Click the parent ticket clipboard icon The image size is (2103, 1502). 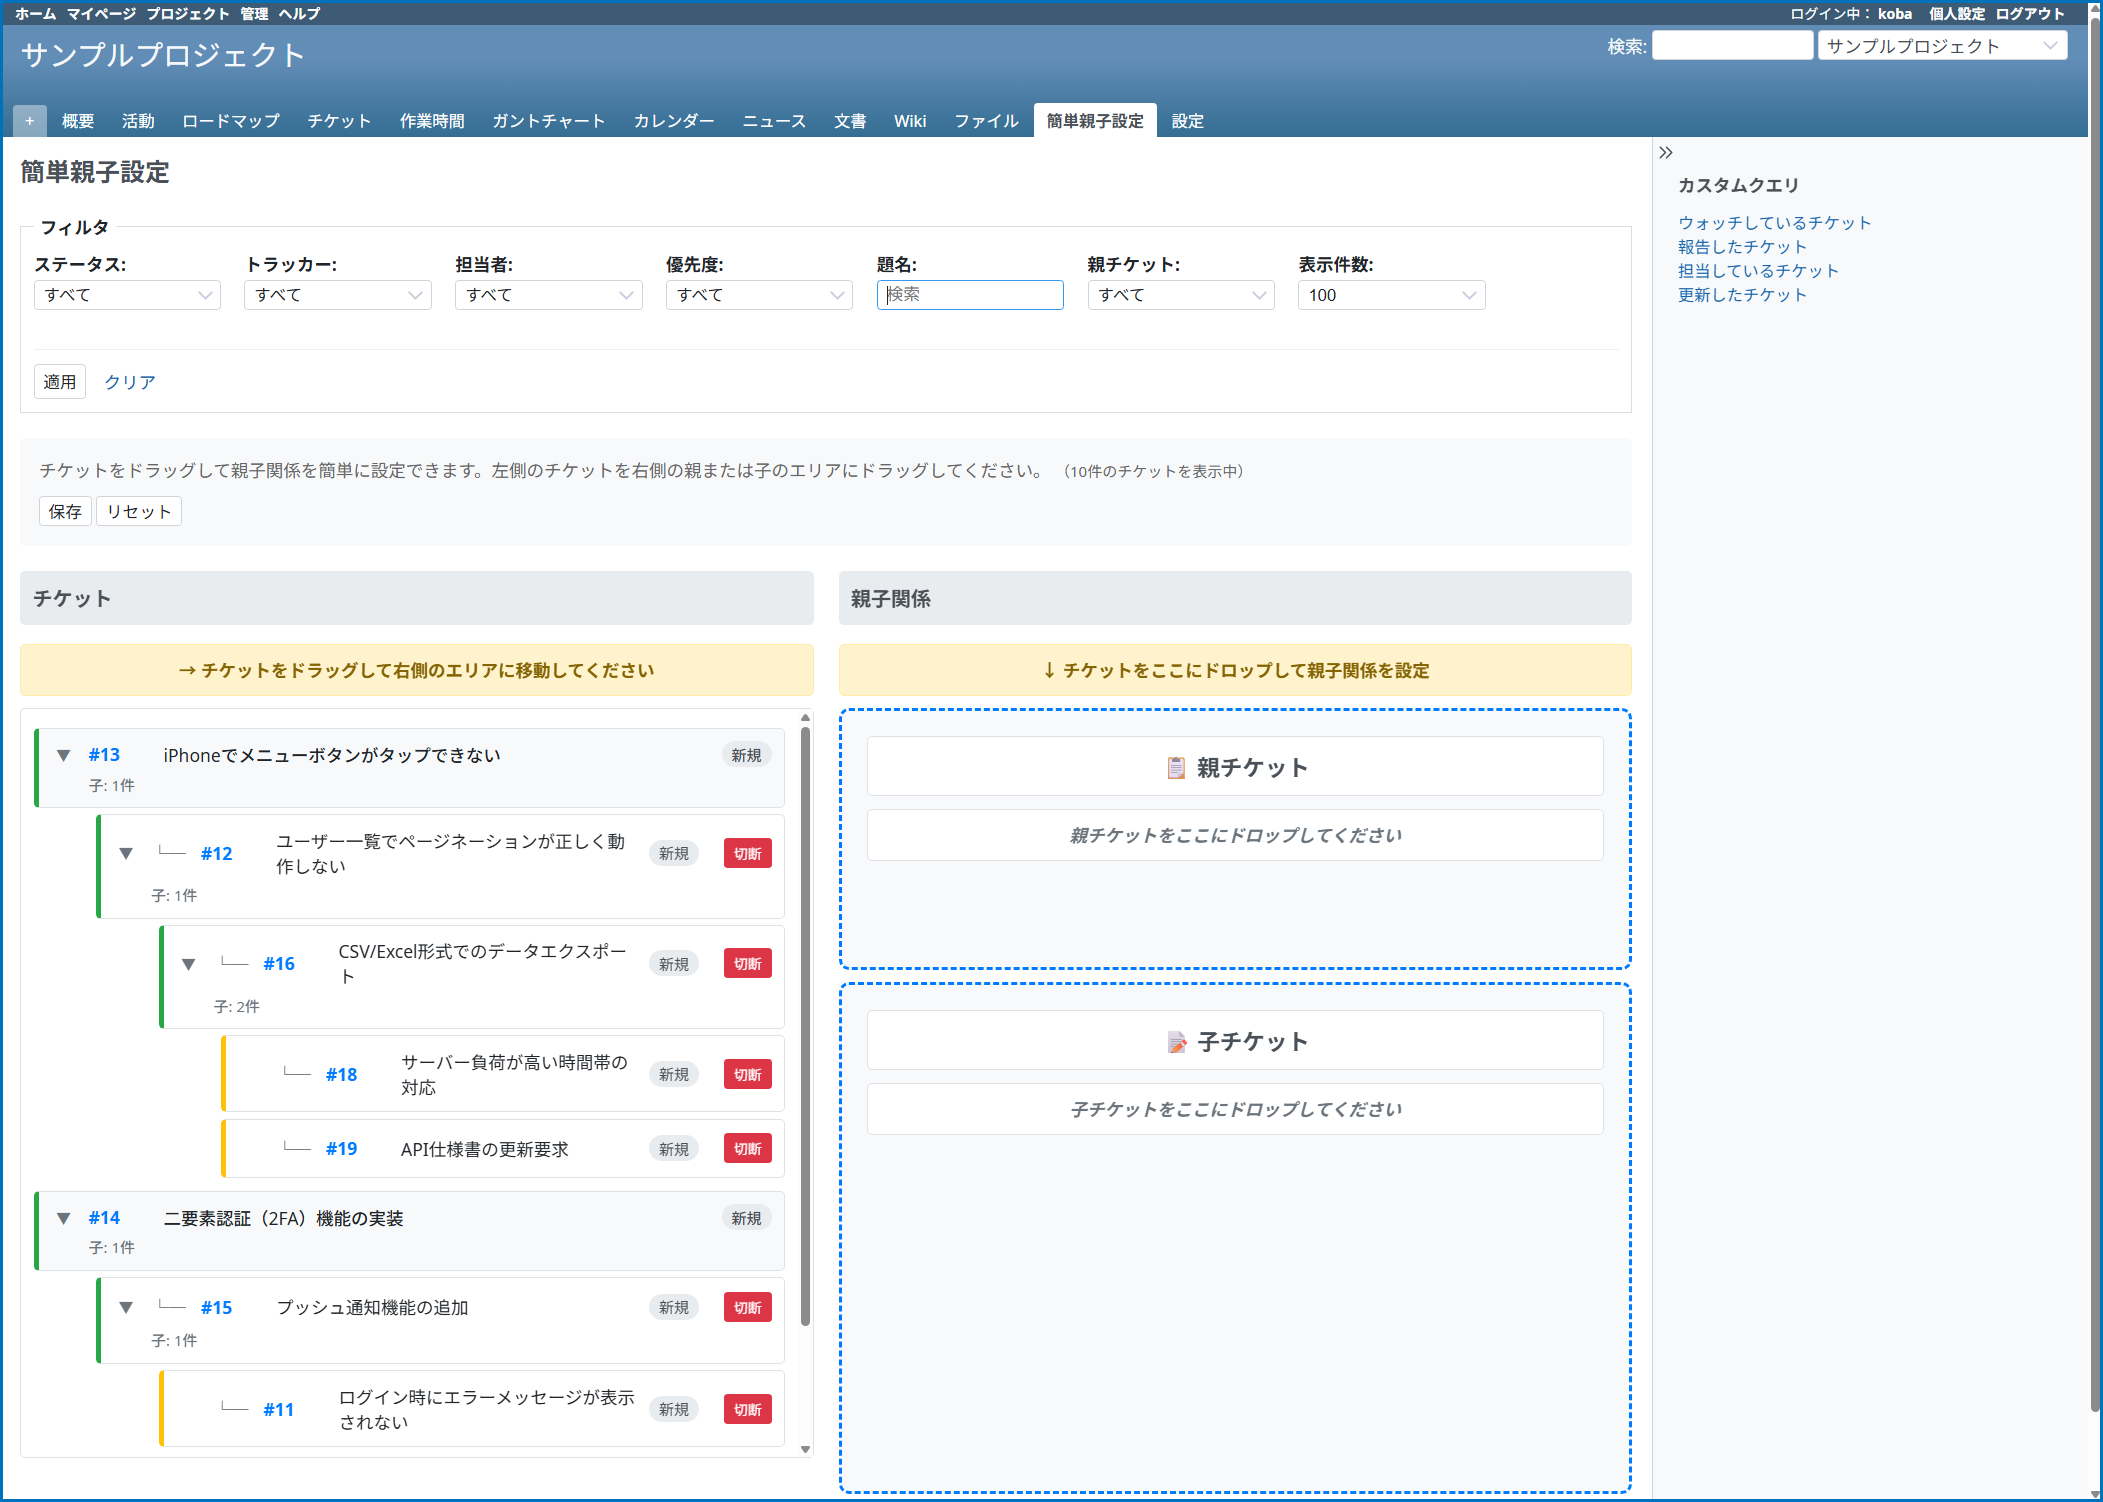tap(1176, 768)
